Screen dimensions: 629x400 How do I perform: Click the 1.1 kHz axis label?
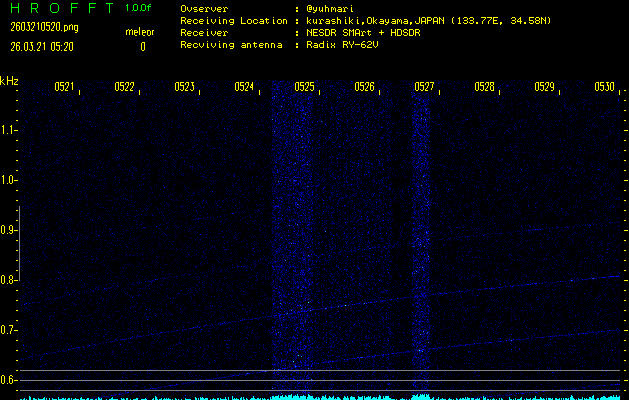click(7, 130)
